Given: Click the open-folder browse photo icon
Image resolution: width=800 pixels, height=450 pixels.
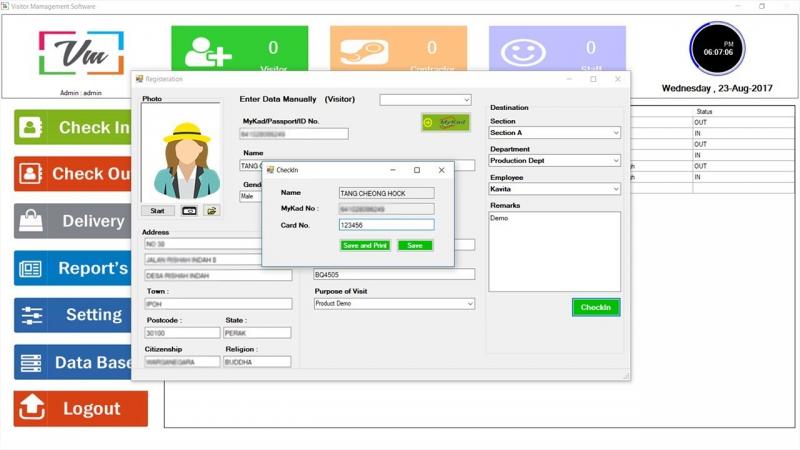Looking at the screenshot, I should [x=212, y=211].
